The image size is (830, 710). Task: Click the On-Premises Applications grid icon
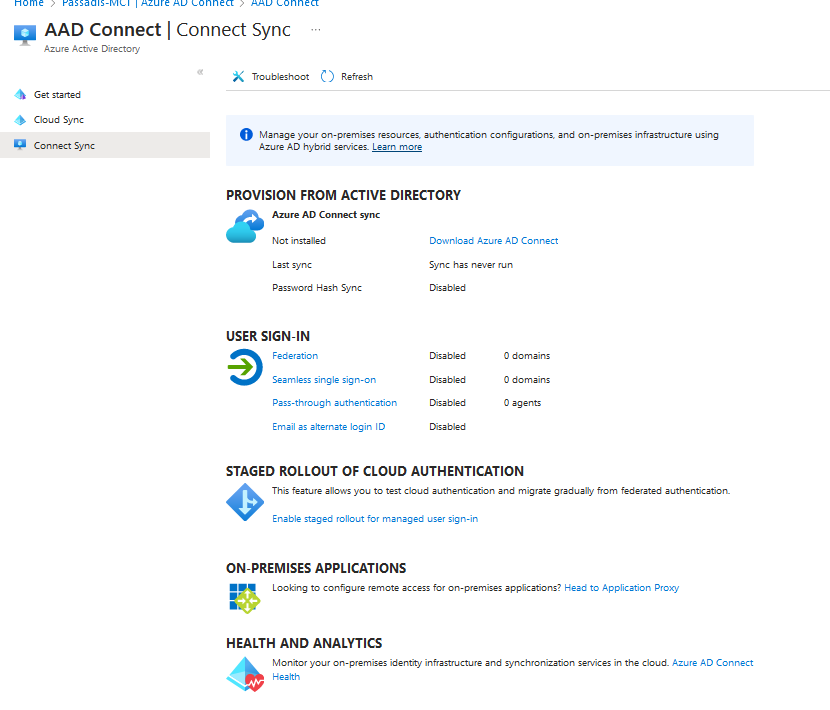click(x=245, y=598)
